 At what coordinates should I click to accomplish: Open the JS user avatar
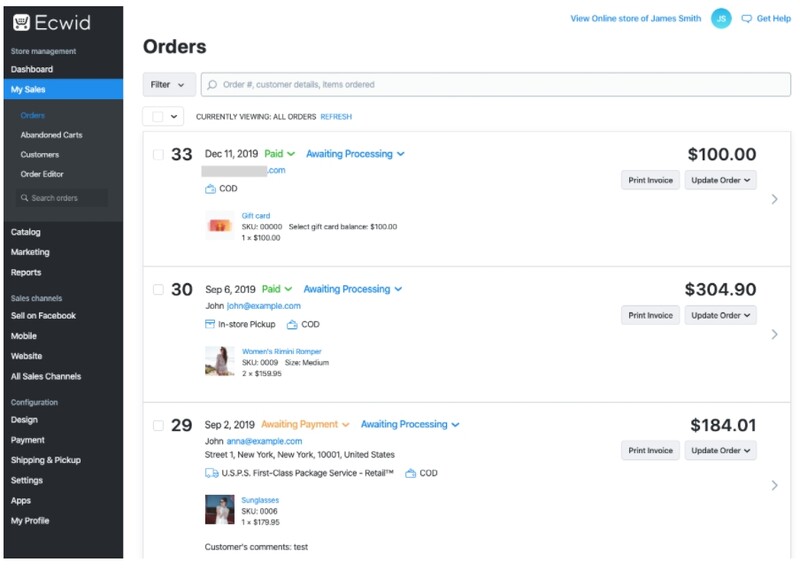tap(721, 19)
